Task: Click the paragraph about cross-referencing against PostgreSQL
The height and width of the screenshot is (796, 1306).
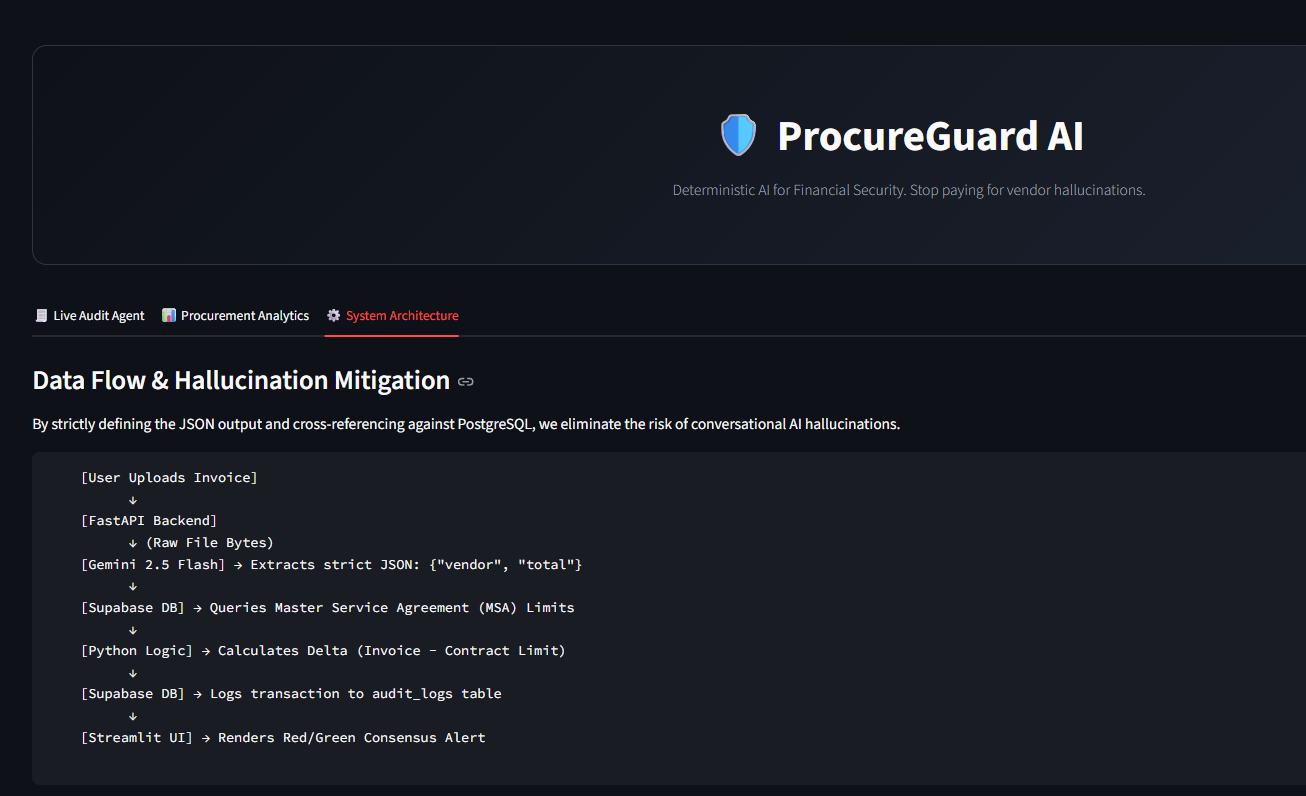Action: tap(466, 424)
